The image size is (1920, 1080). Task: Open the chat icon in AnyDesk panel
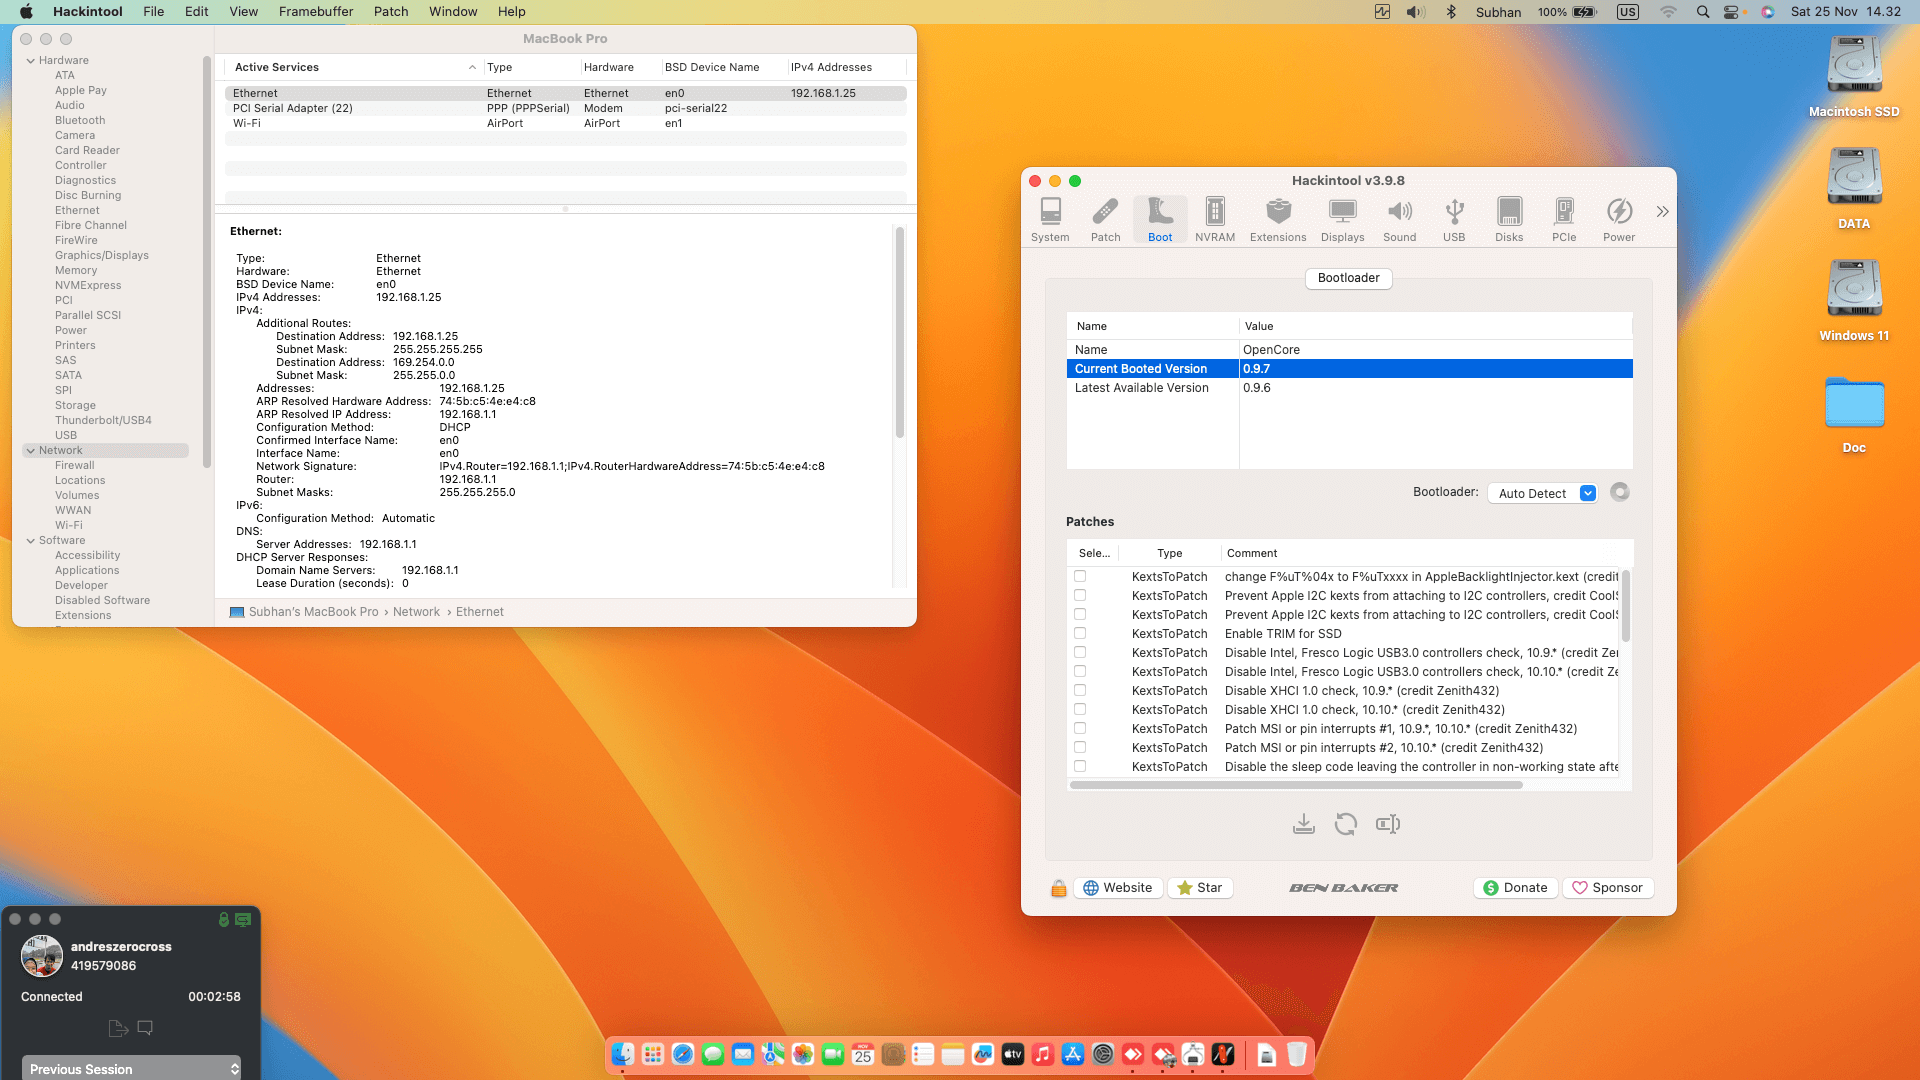pyautogui.click(x=145, y=1028)
